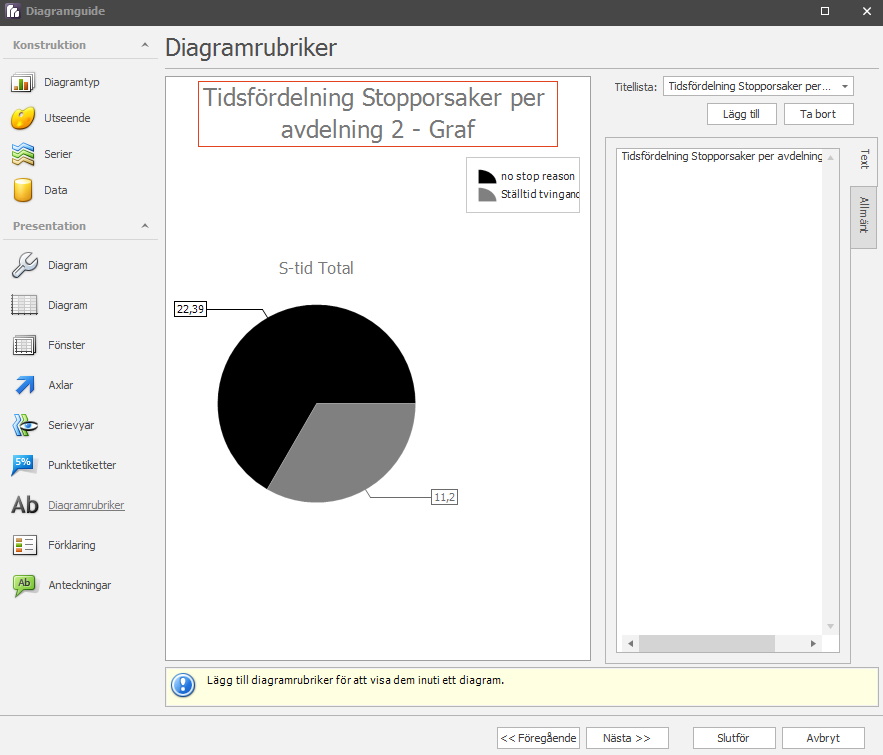Select the Anteckningar green note icon
This screenshot has height=755, width=883.
point(25,585)
